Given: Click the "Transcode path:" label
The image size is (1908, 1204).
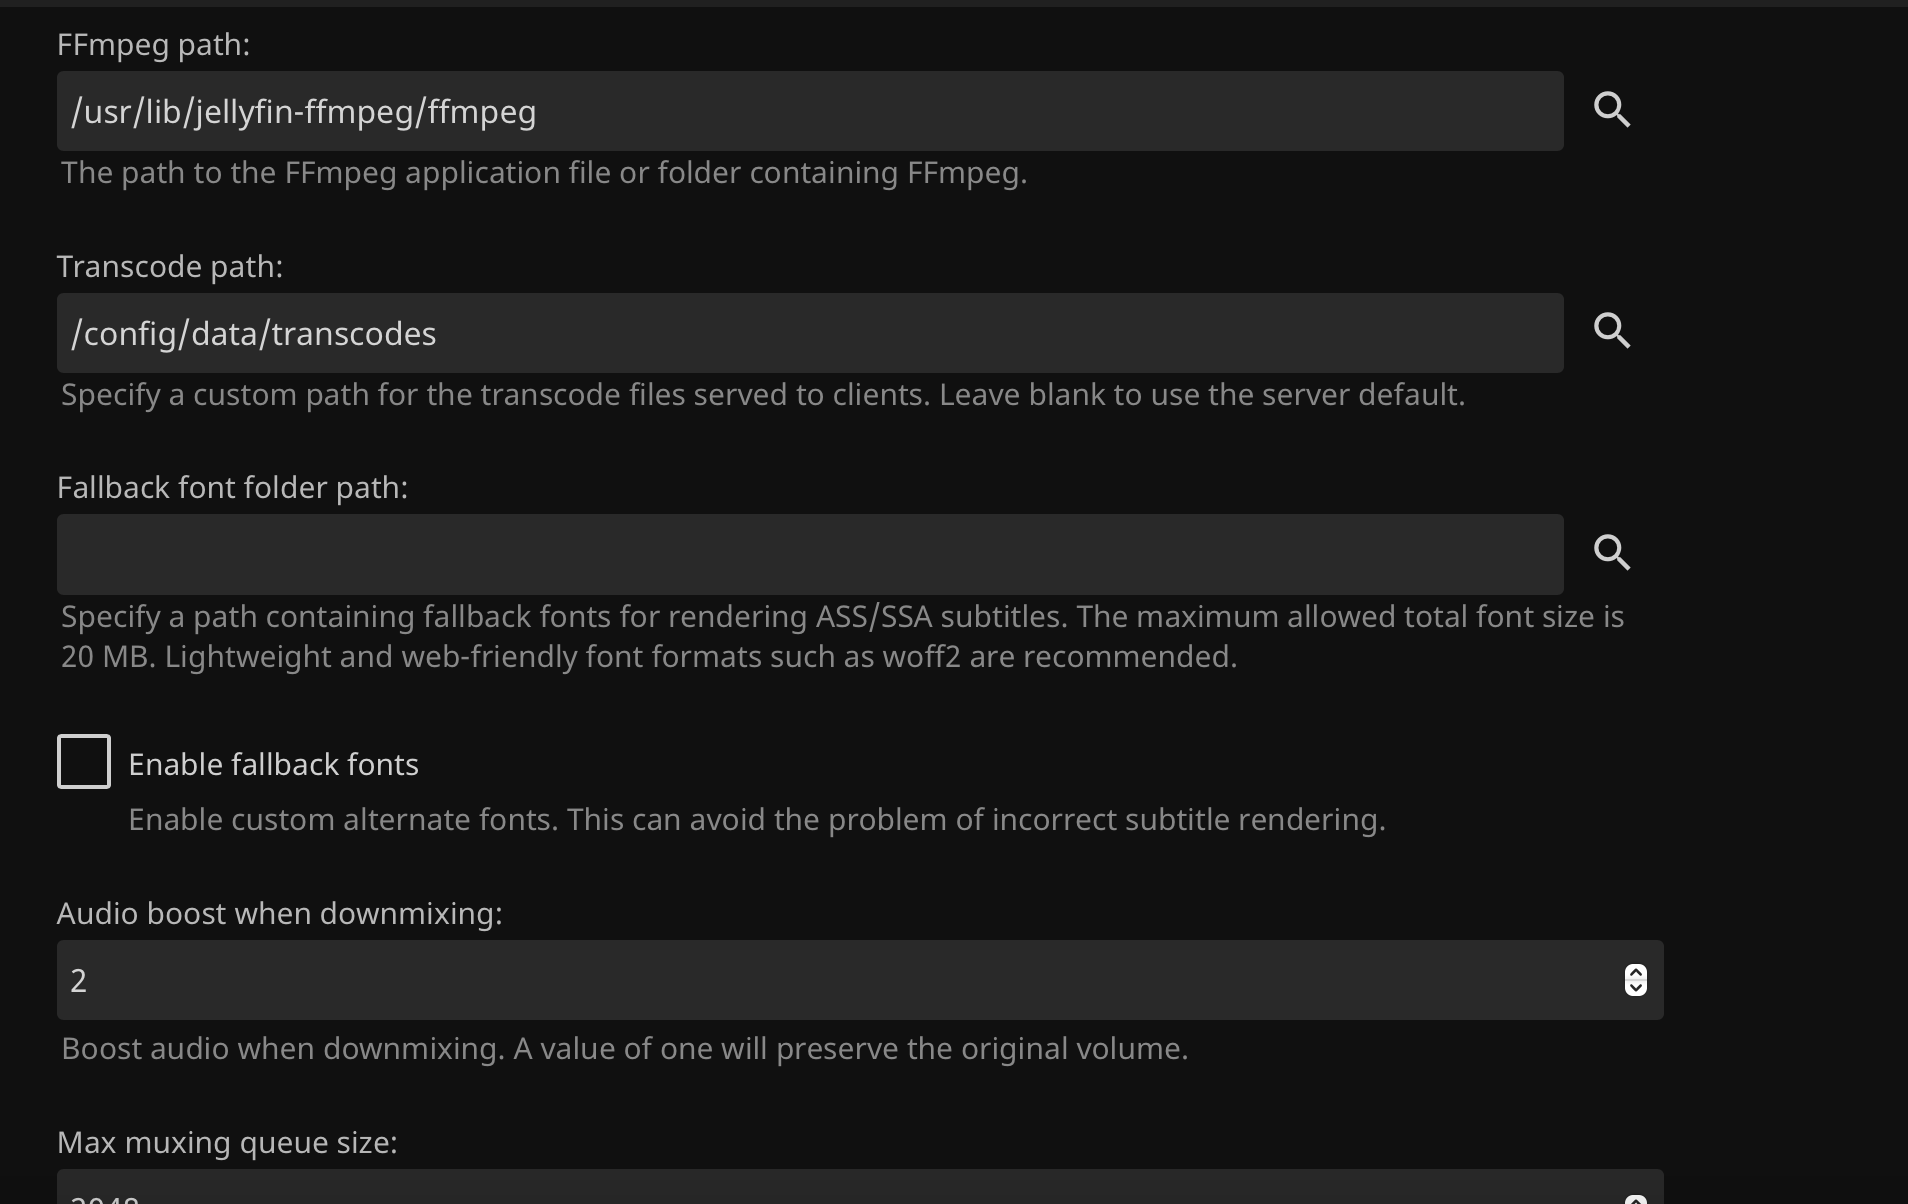Looking at the screenshot, I should pyautogui.click(x=170, y=267).
